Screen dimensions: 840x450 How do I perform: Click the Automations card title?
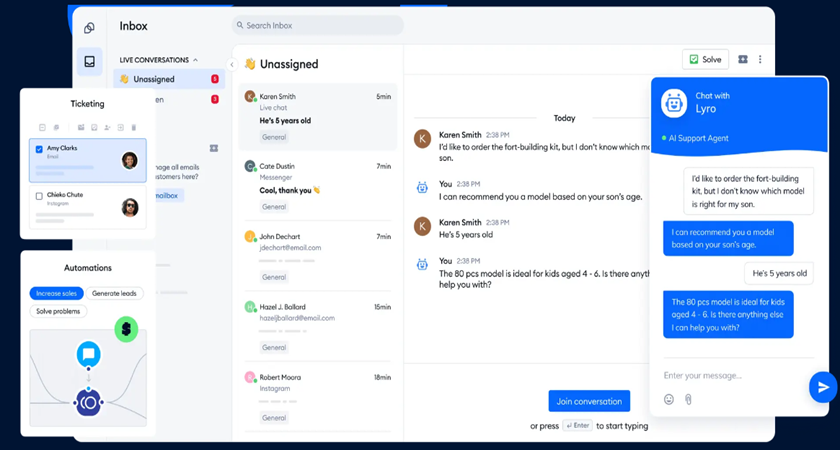[88, 267]
